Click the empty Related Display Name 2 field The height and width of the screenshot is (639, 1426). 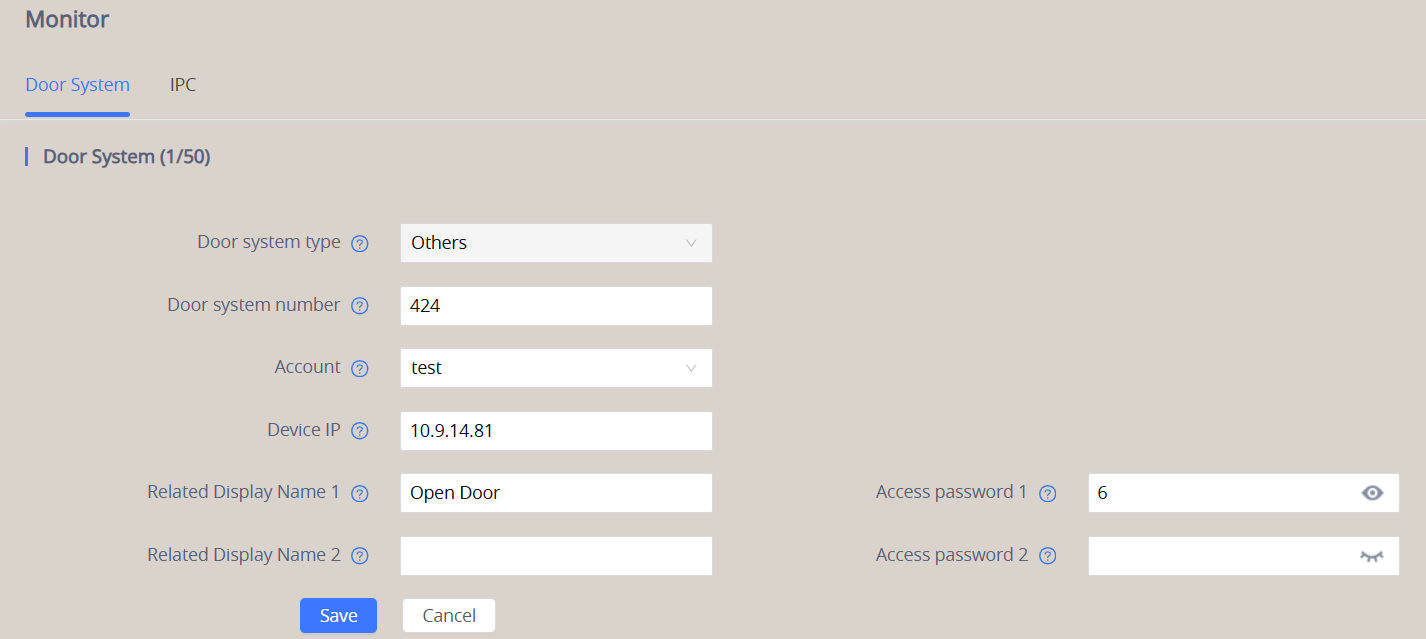[556, 555]
